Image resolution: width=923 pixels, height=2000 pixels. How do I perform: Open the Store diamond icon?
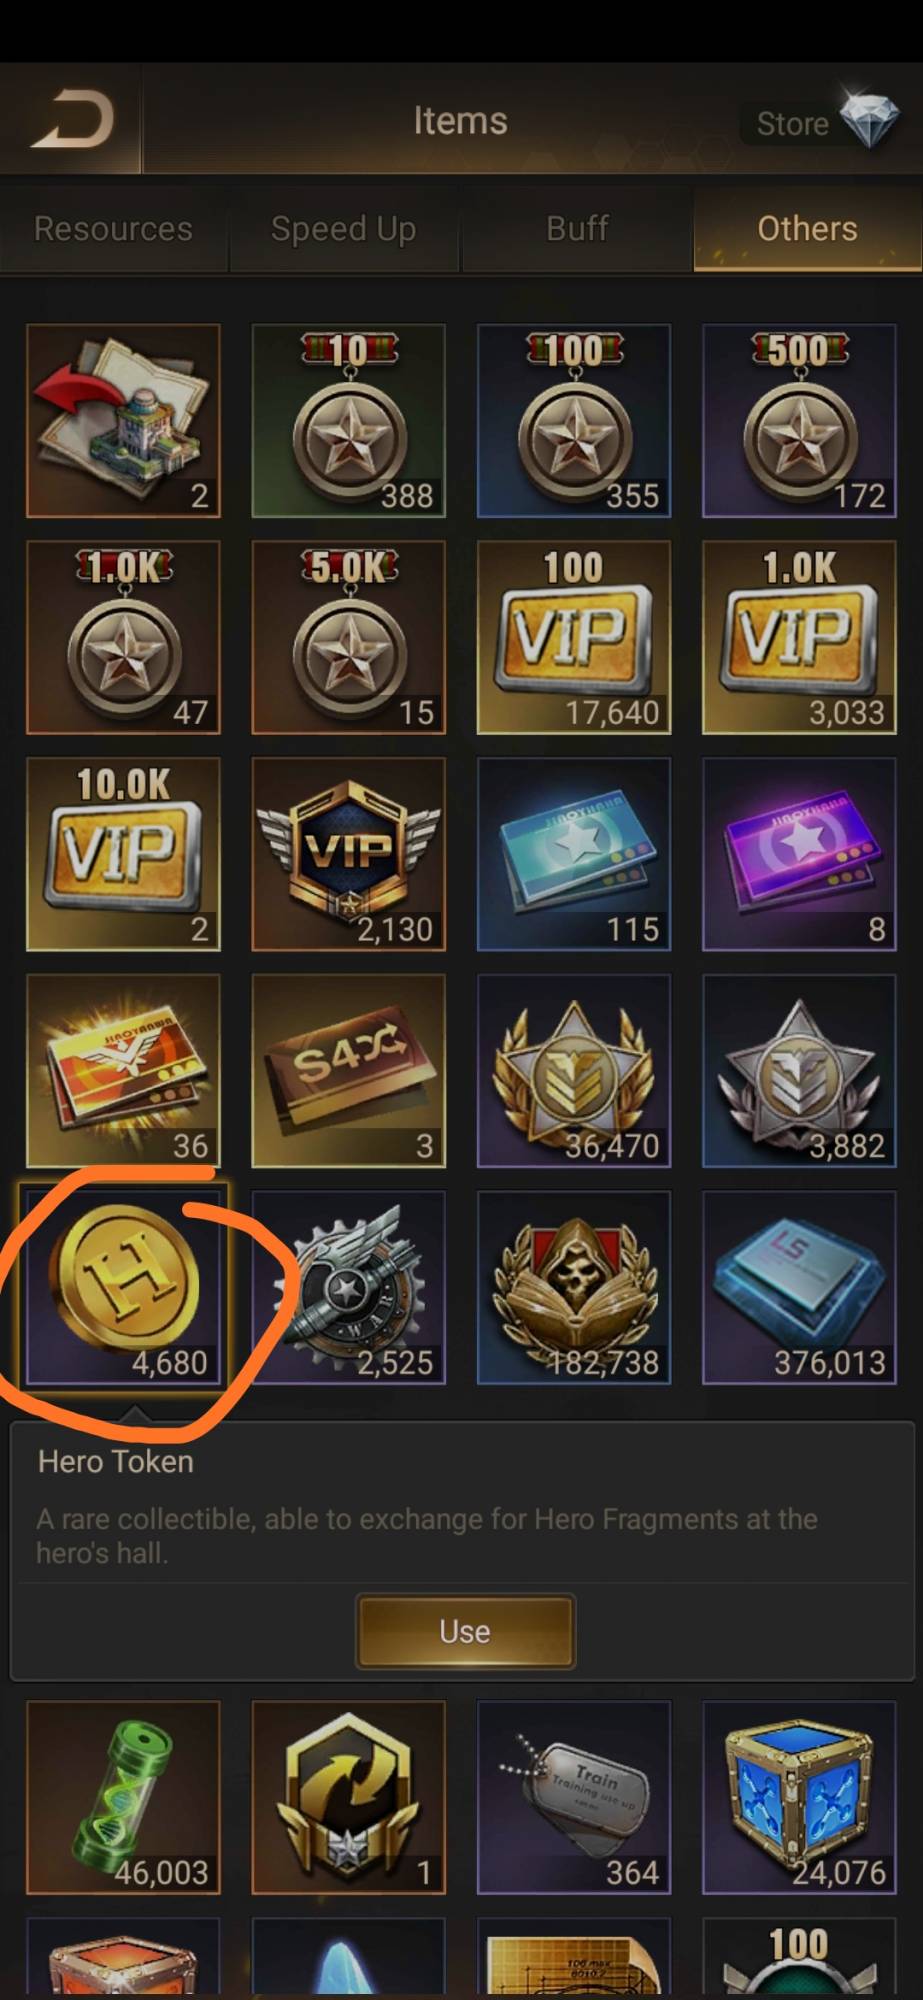pyautogui.click(x=868, y=120)
